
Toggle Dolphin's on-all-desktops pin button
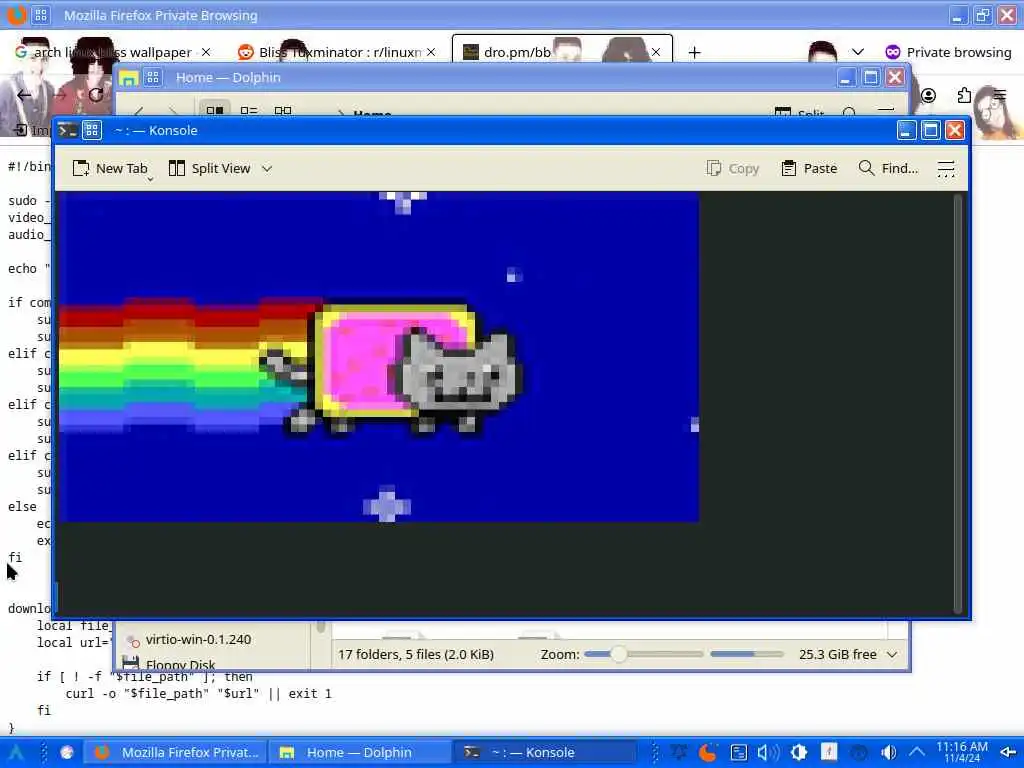[153, 78]
